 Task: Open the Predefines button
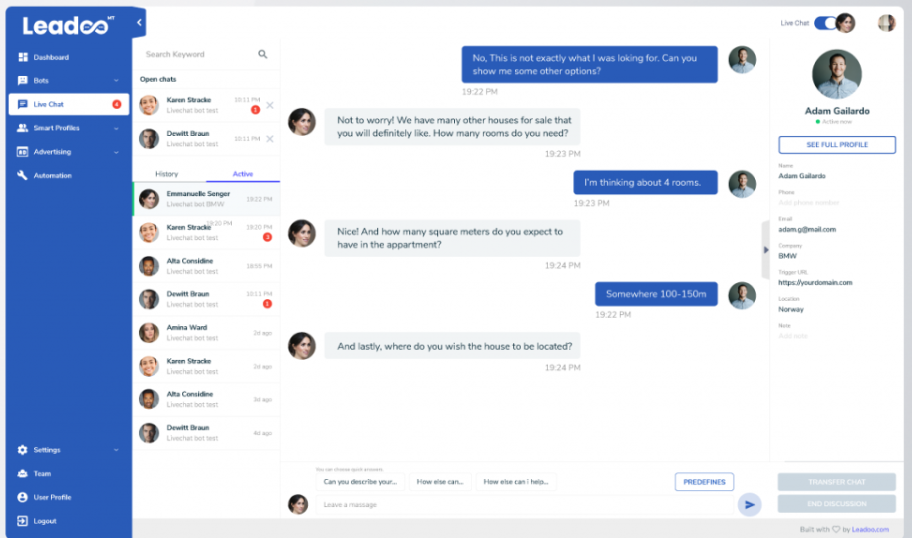704,482
